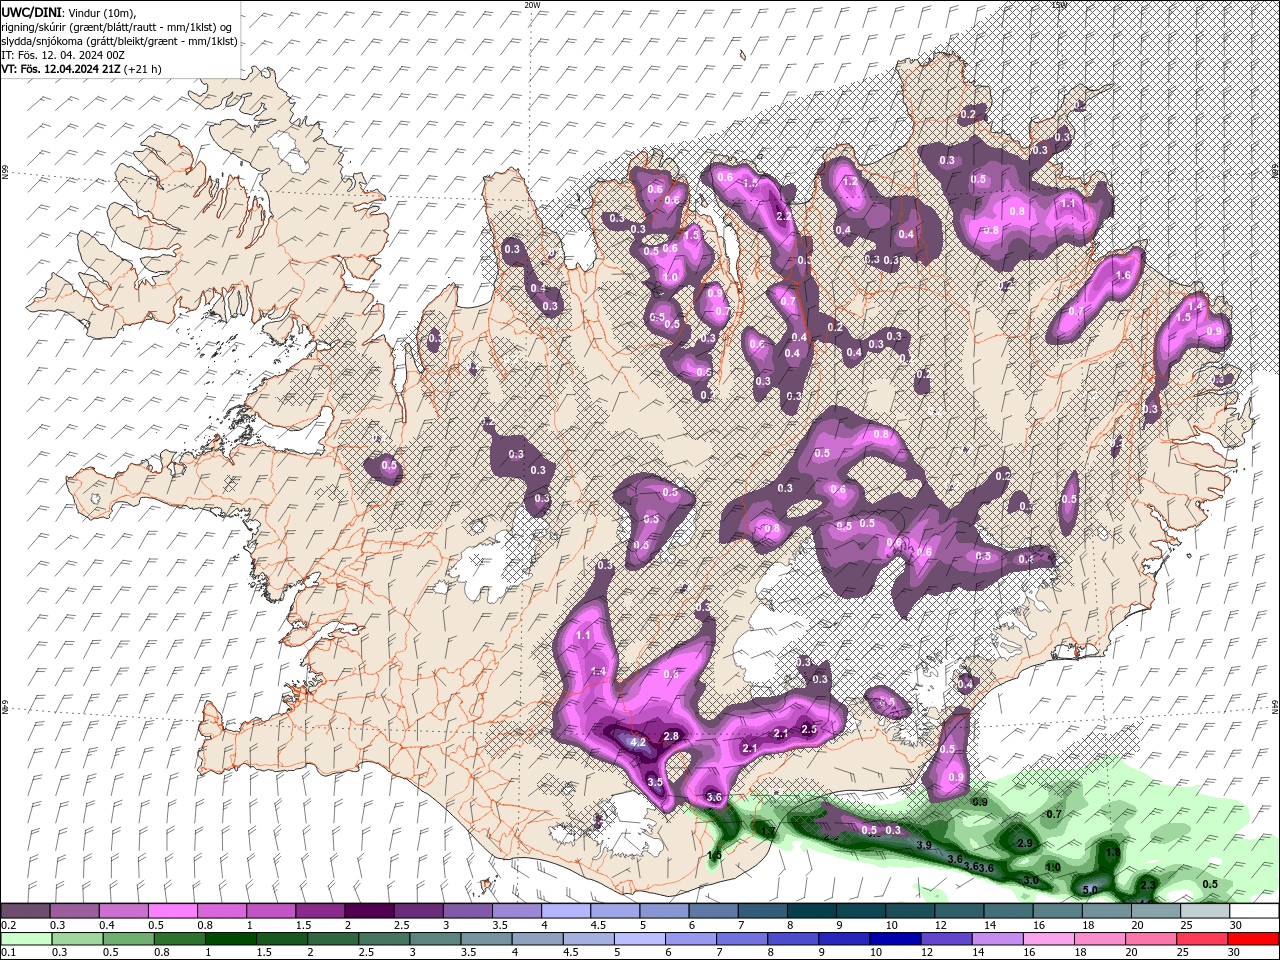Pick the bright pink swatch between 0.5 and 0.8
This screenshot has height=960, width=1280.
coord(172,911)
